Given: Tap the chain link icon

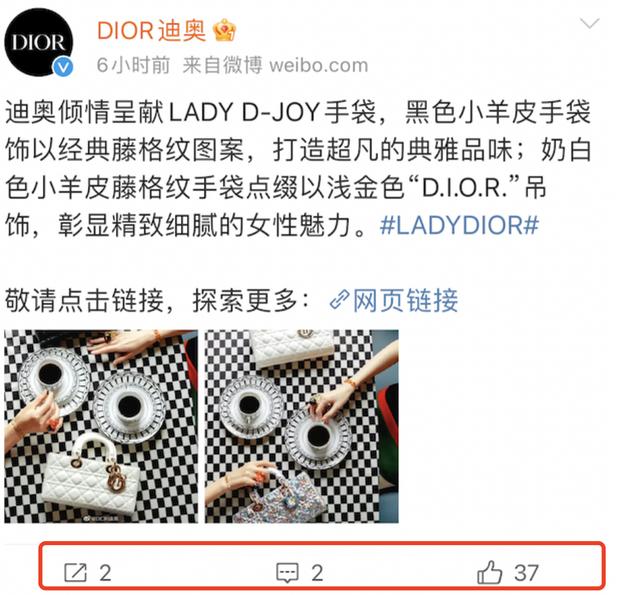Looking at the screenshot, I should click(x=340, y=300).
